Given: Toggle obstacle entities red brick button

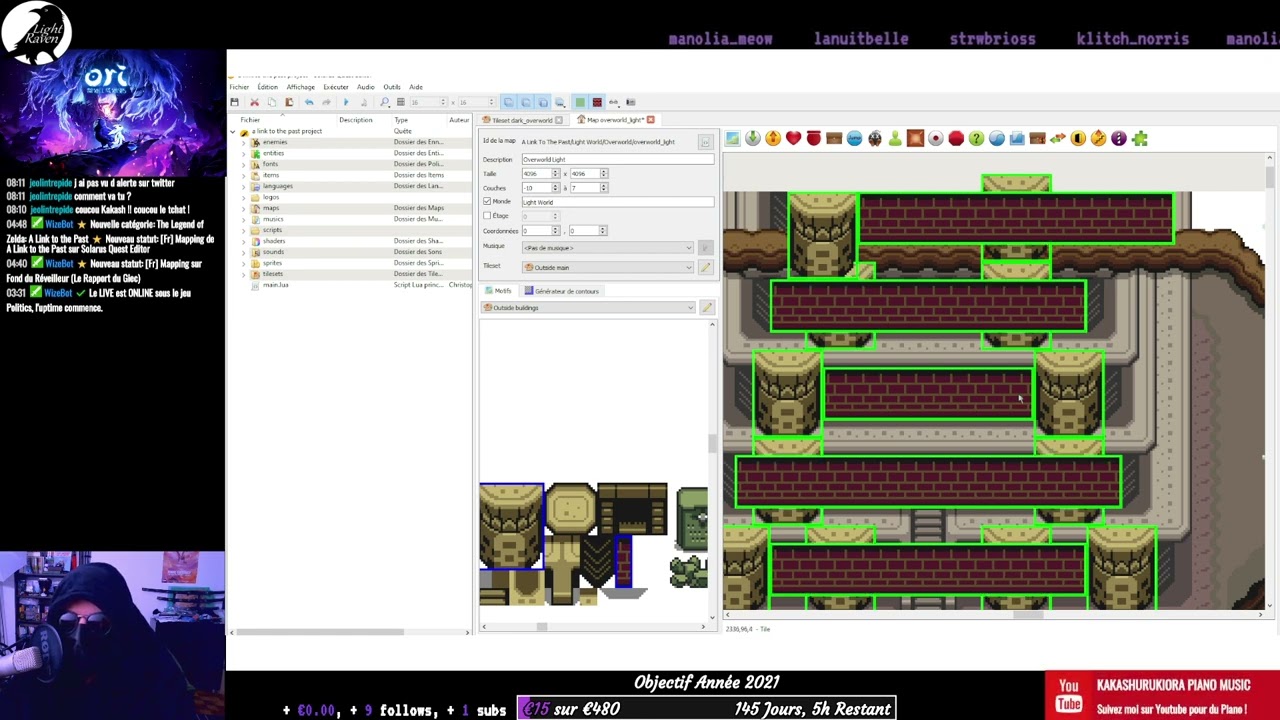Looking at the screenshot, I should [x=597, y=102].
